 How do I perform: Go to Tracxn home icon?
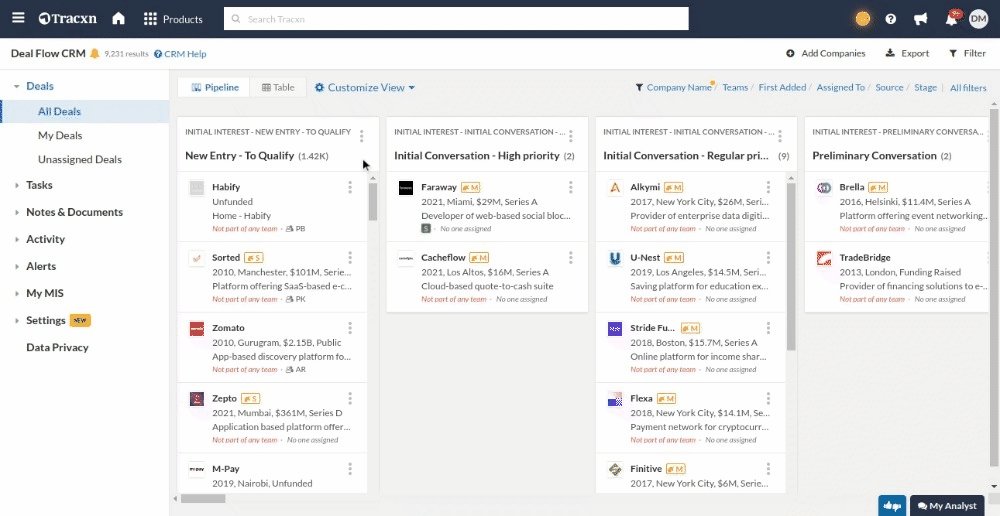[118, 19]
